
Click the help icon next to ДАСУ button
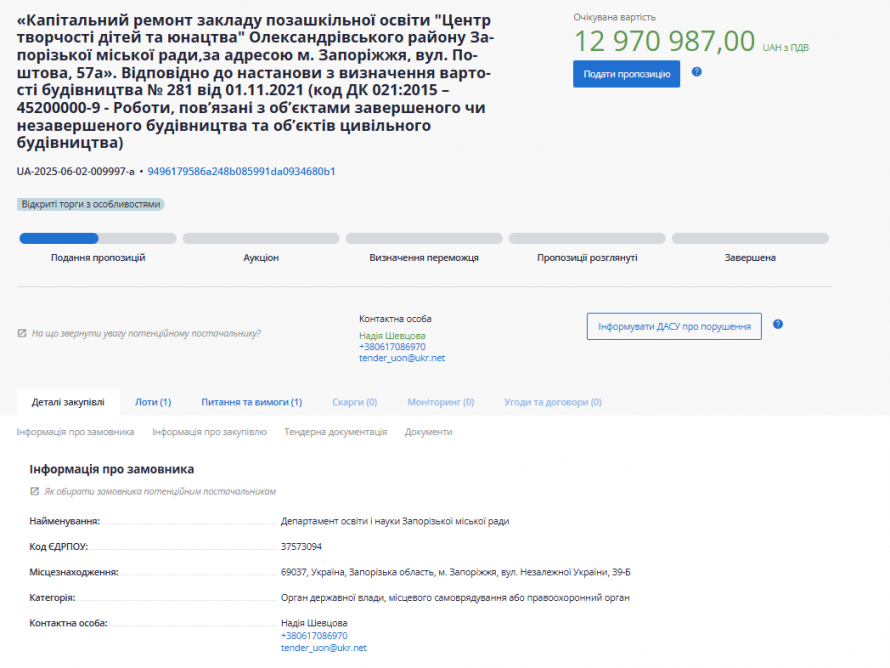click(778, 324)
